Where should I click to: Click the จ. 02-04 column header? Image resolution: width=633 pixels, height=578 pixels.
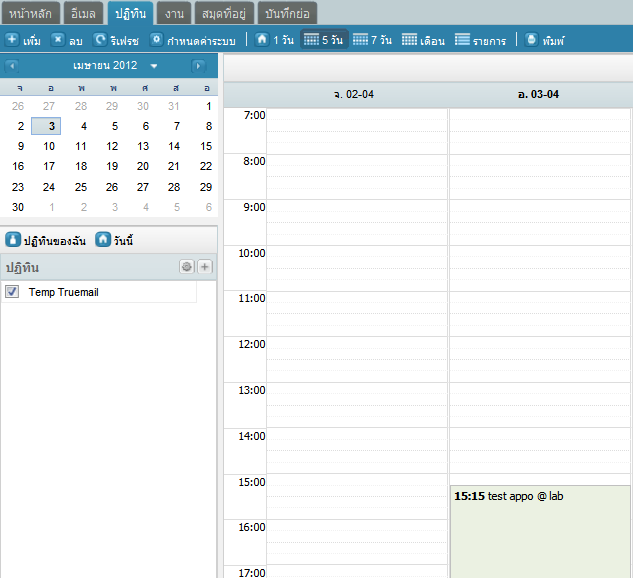(x=354, y=94)
